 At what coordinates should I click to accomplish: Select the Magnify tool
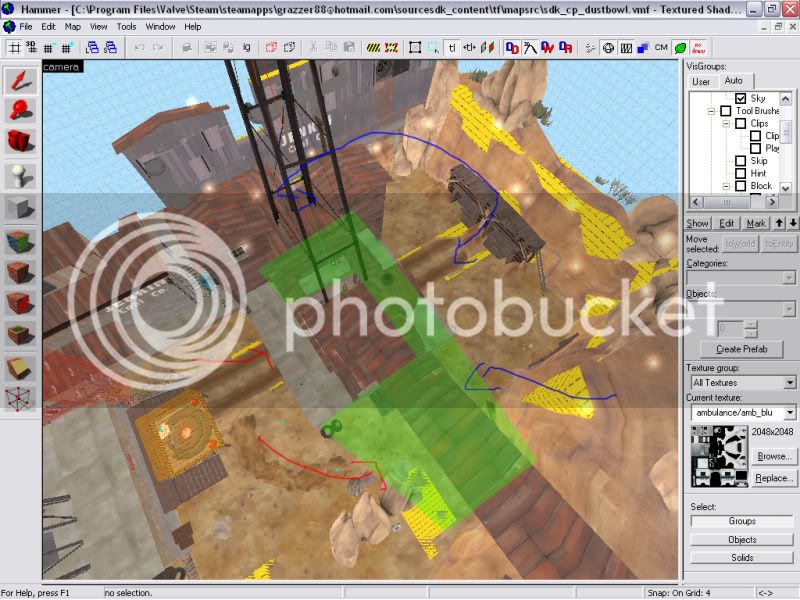pyautogui.click(x=20, y=111)
